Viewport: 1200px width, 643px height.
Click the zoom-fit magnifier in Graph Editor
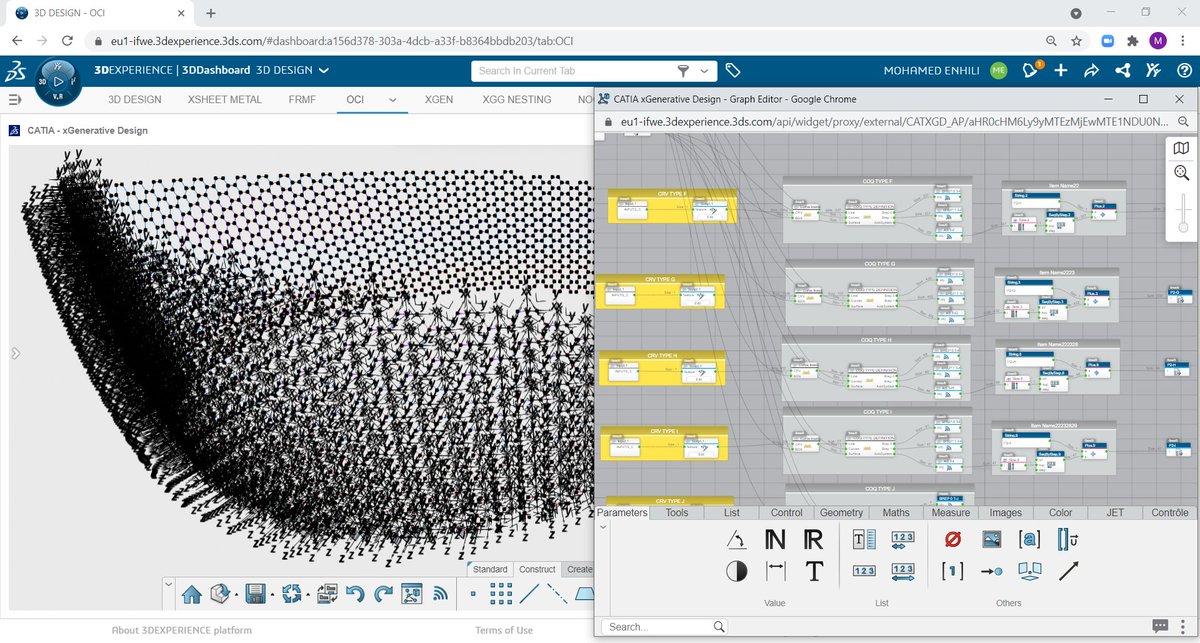pyautogui.click(x=1181, y=173)
